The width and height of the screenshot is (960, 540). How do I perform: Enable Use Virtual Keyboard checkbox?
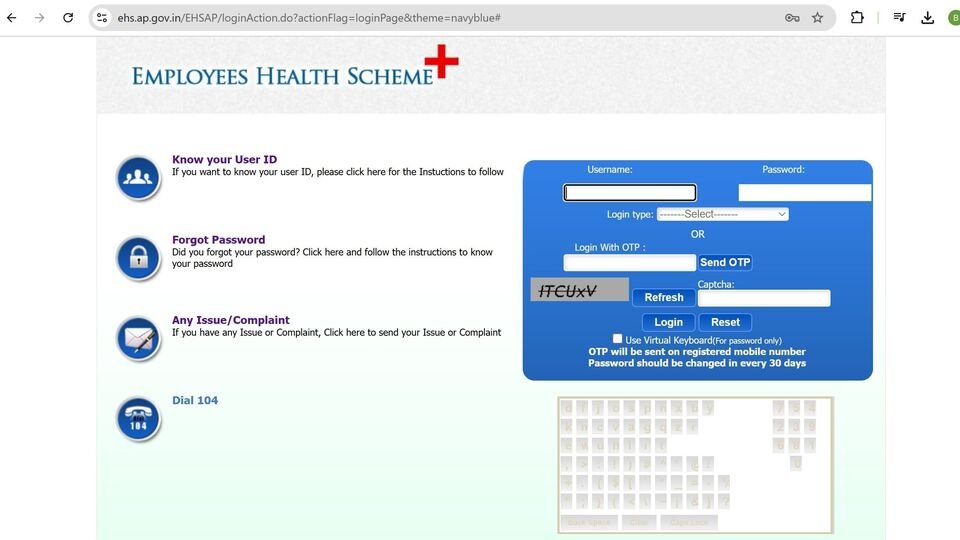[617, 339]
